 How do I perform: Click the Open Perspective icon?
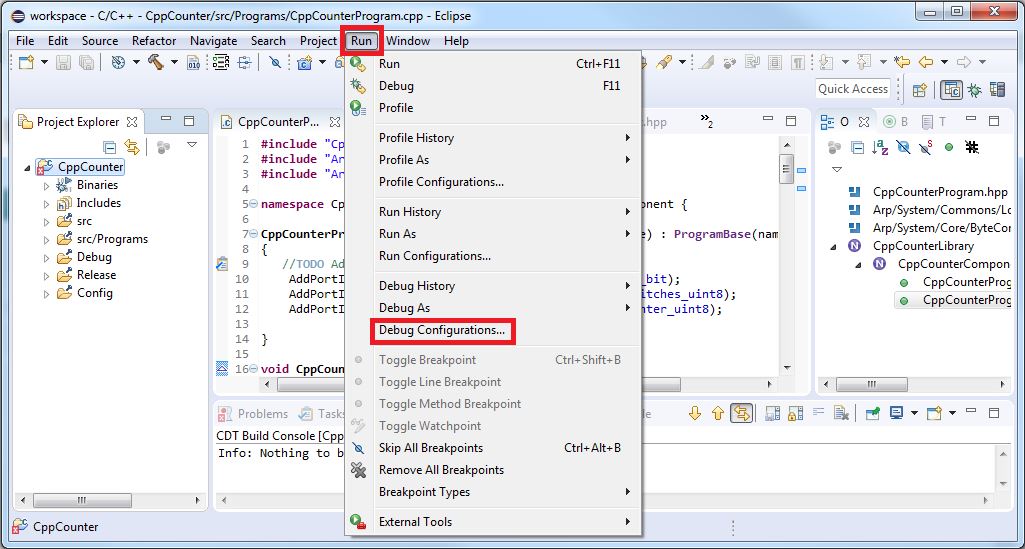coord(920,90)
